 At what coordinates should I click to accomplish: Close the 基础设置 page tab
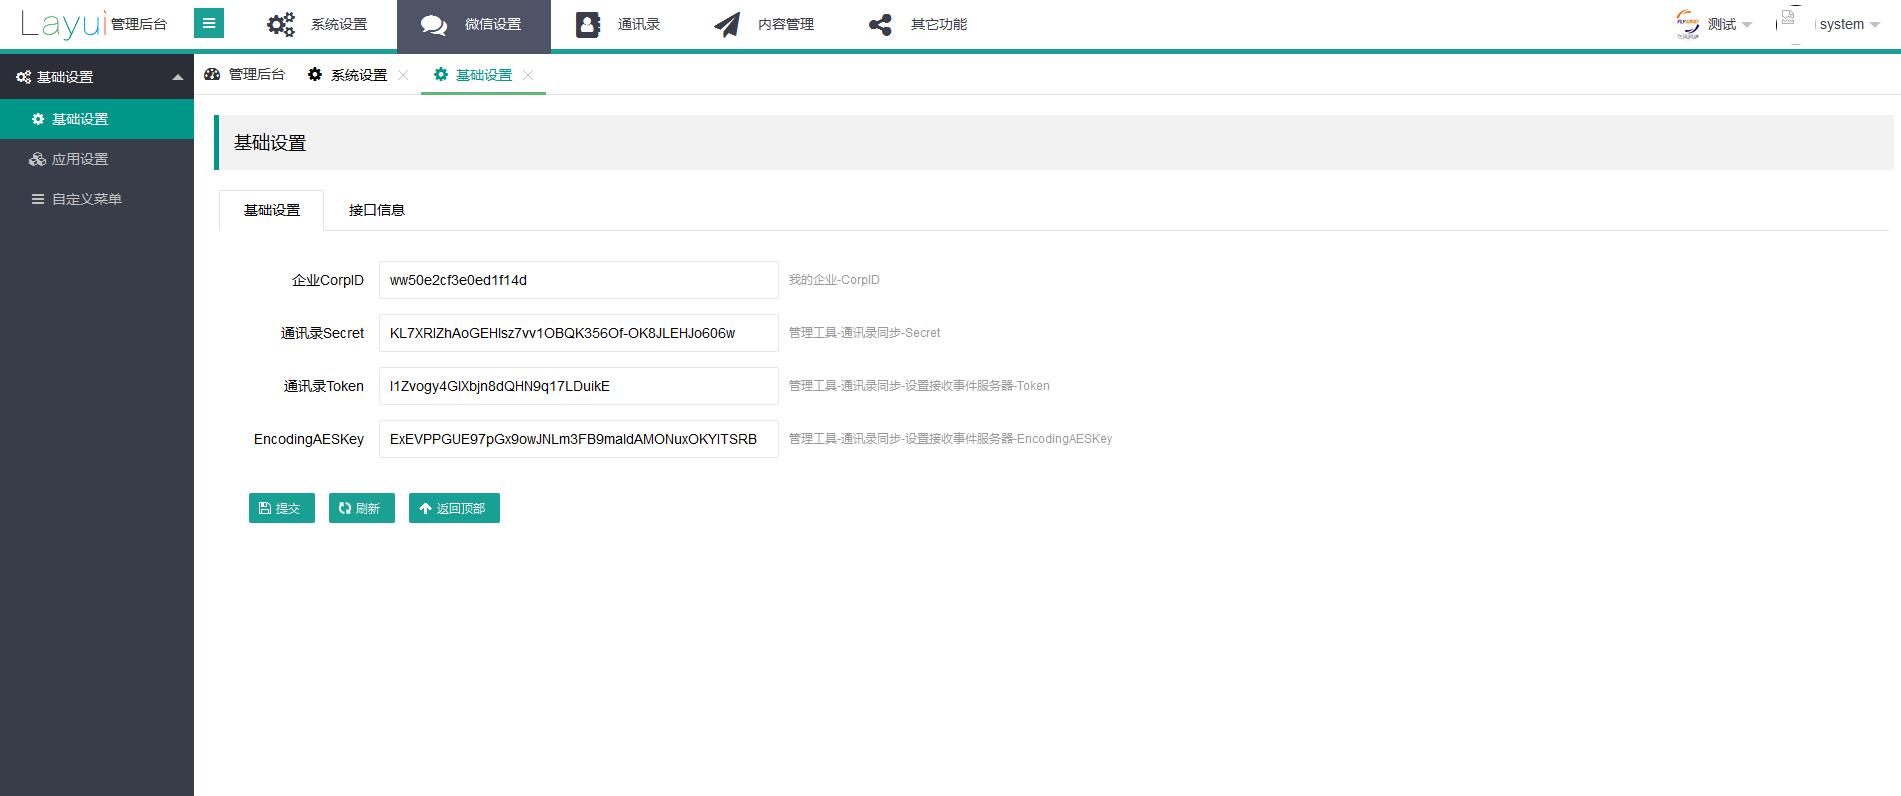coord(528,75)
